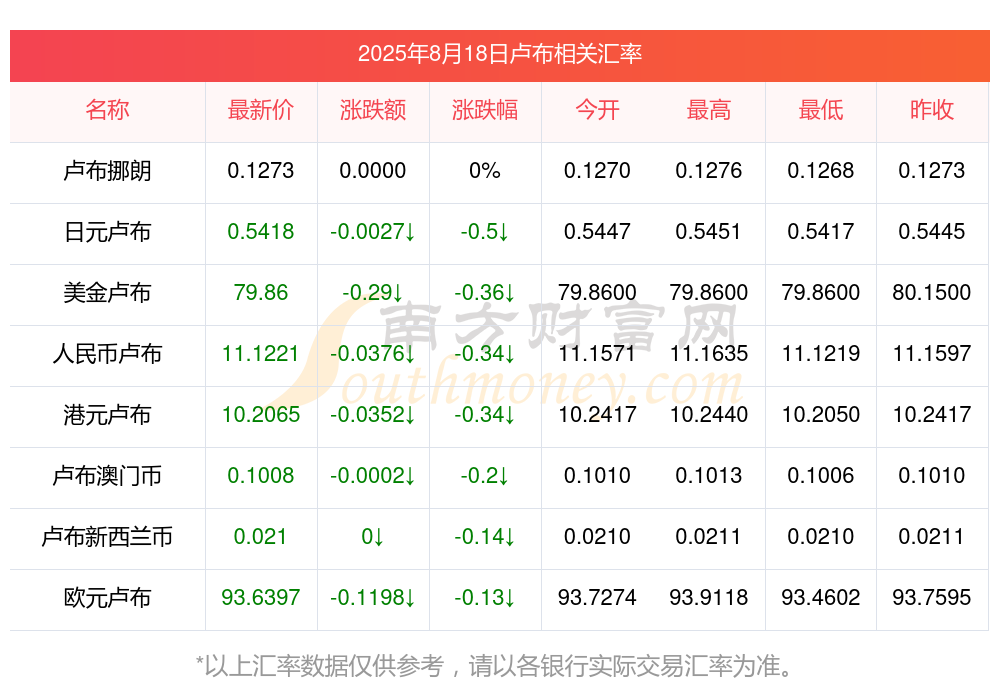Click opening price 0.5447
1000x698 pixels.
coord(597,232)
